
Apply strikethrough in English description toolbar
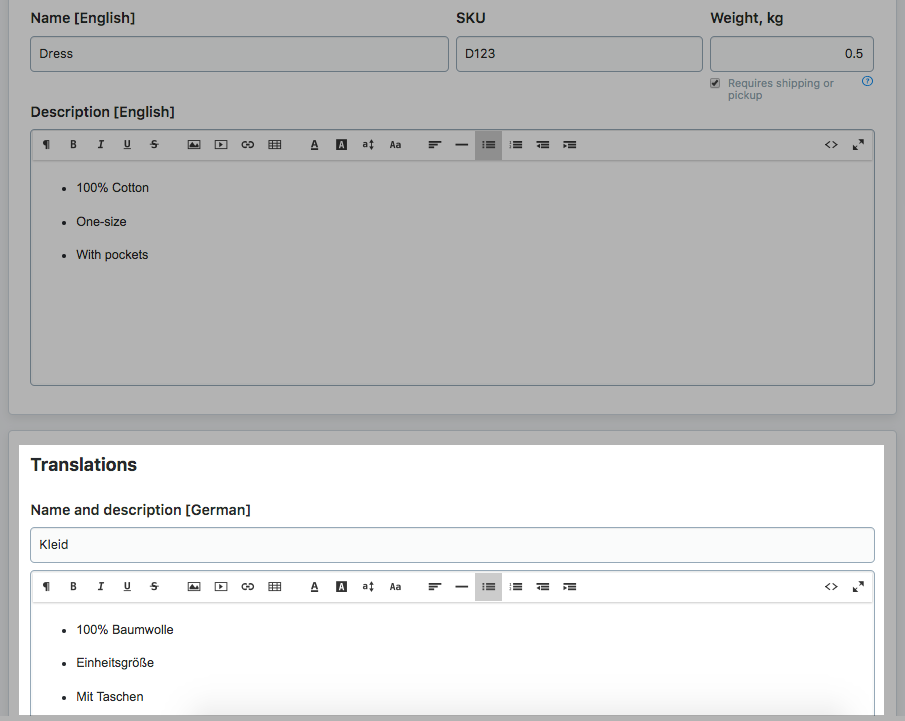154,145
